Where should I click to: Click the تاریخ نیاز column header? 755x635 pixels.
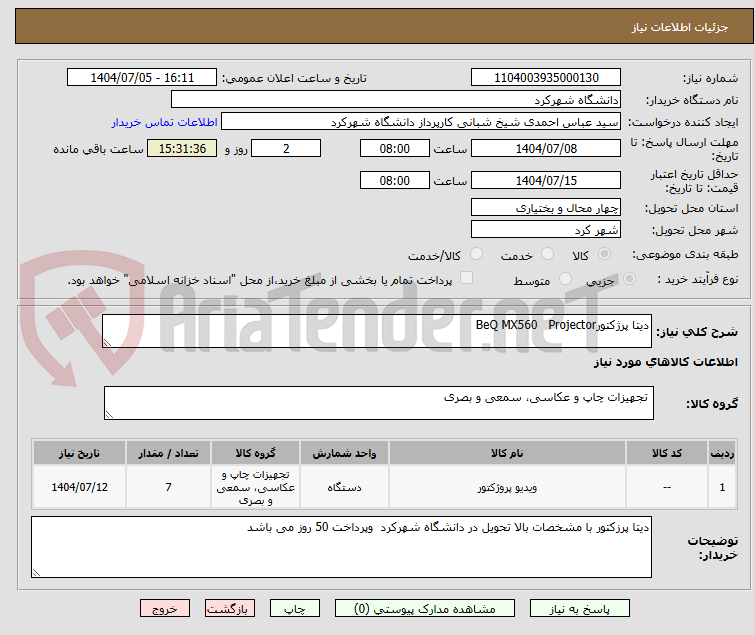tap(79, 453)
